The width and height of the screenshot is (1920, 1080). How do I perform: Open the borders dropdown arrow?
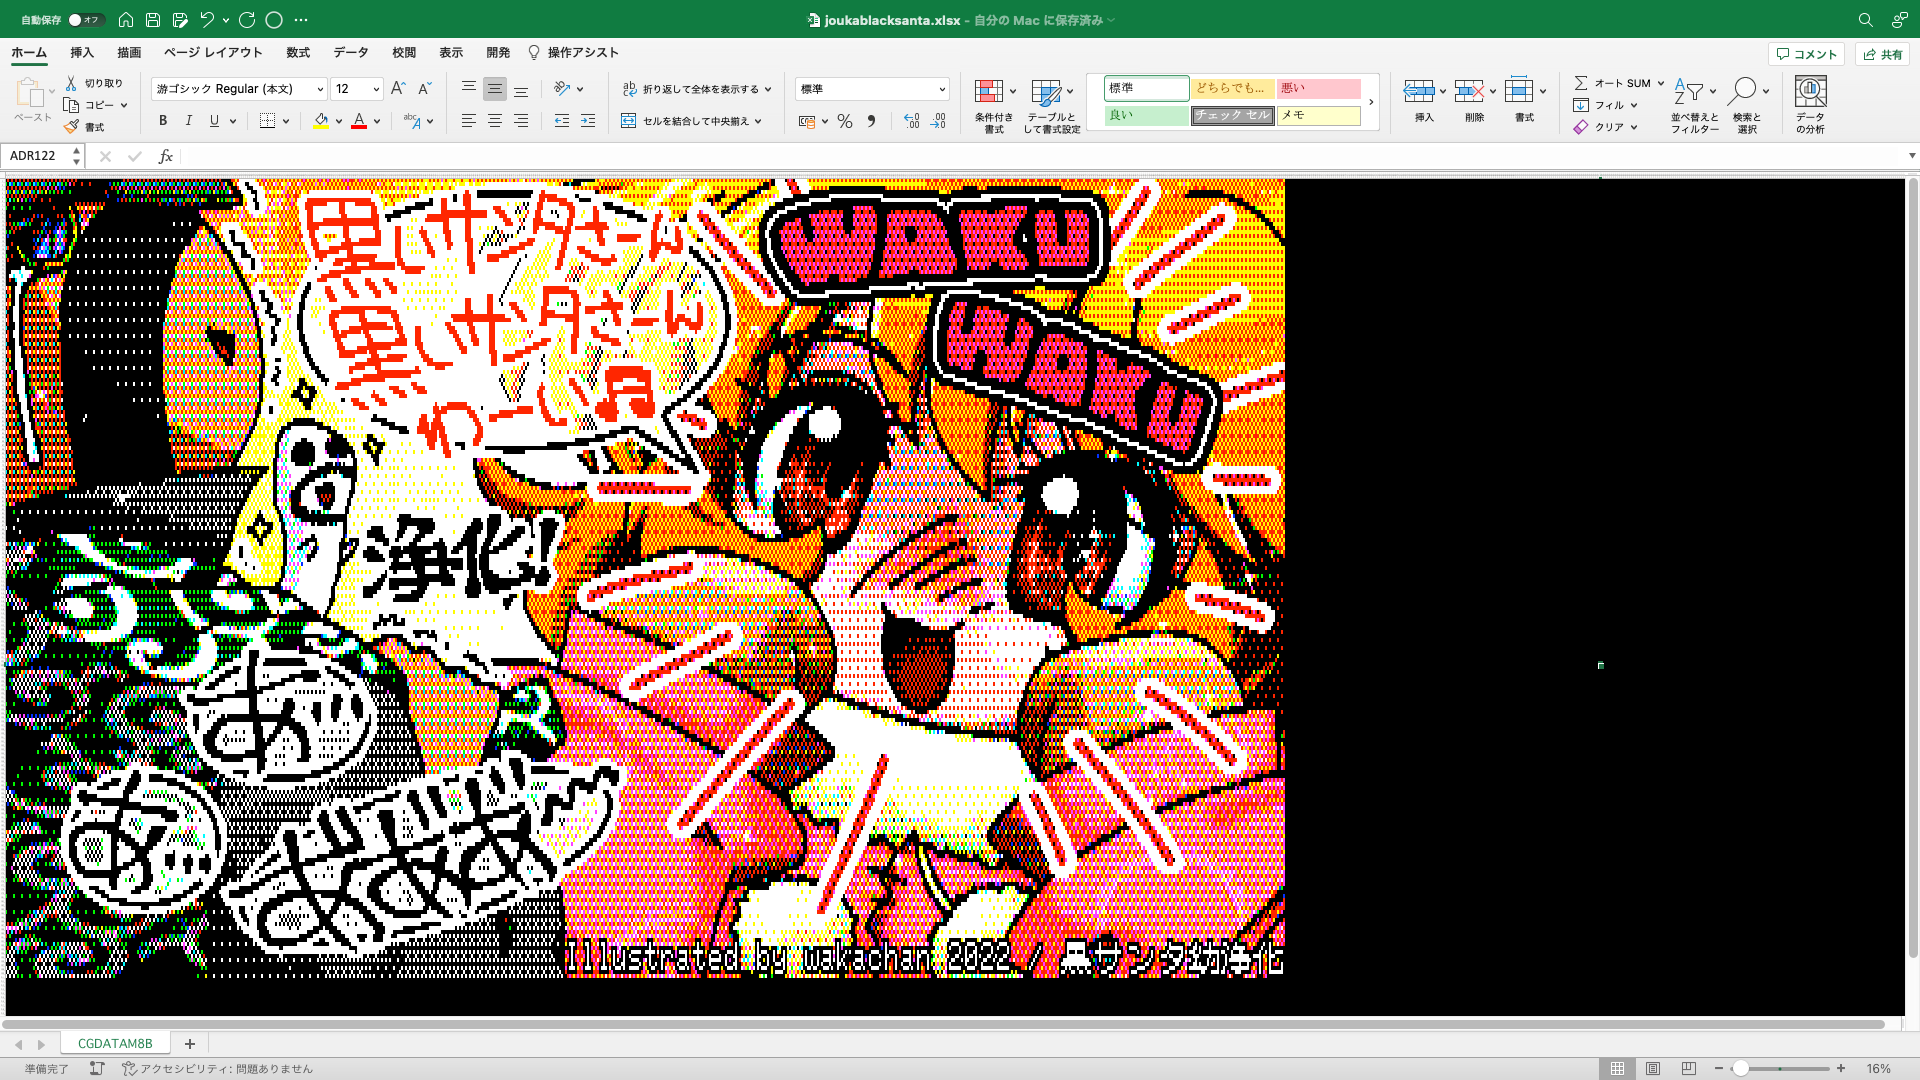[286, 121]
